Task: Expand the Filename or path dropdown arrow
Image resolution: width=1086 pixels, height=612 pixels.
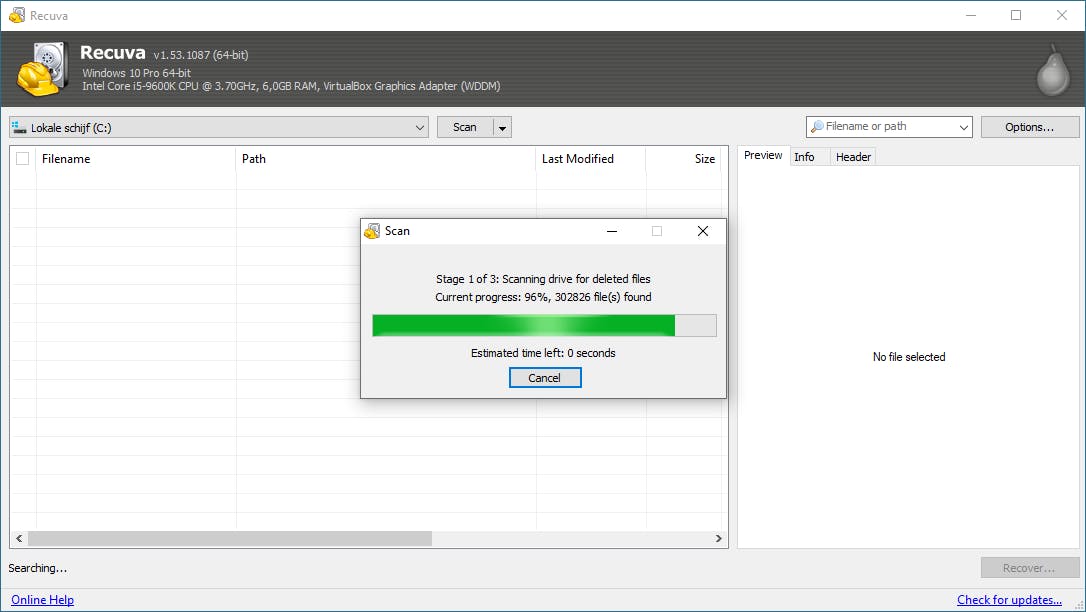Action: click(x=963, y=127)
